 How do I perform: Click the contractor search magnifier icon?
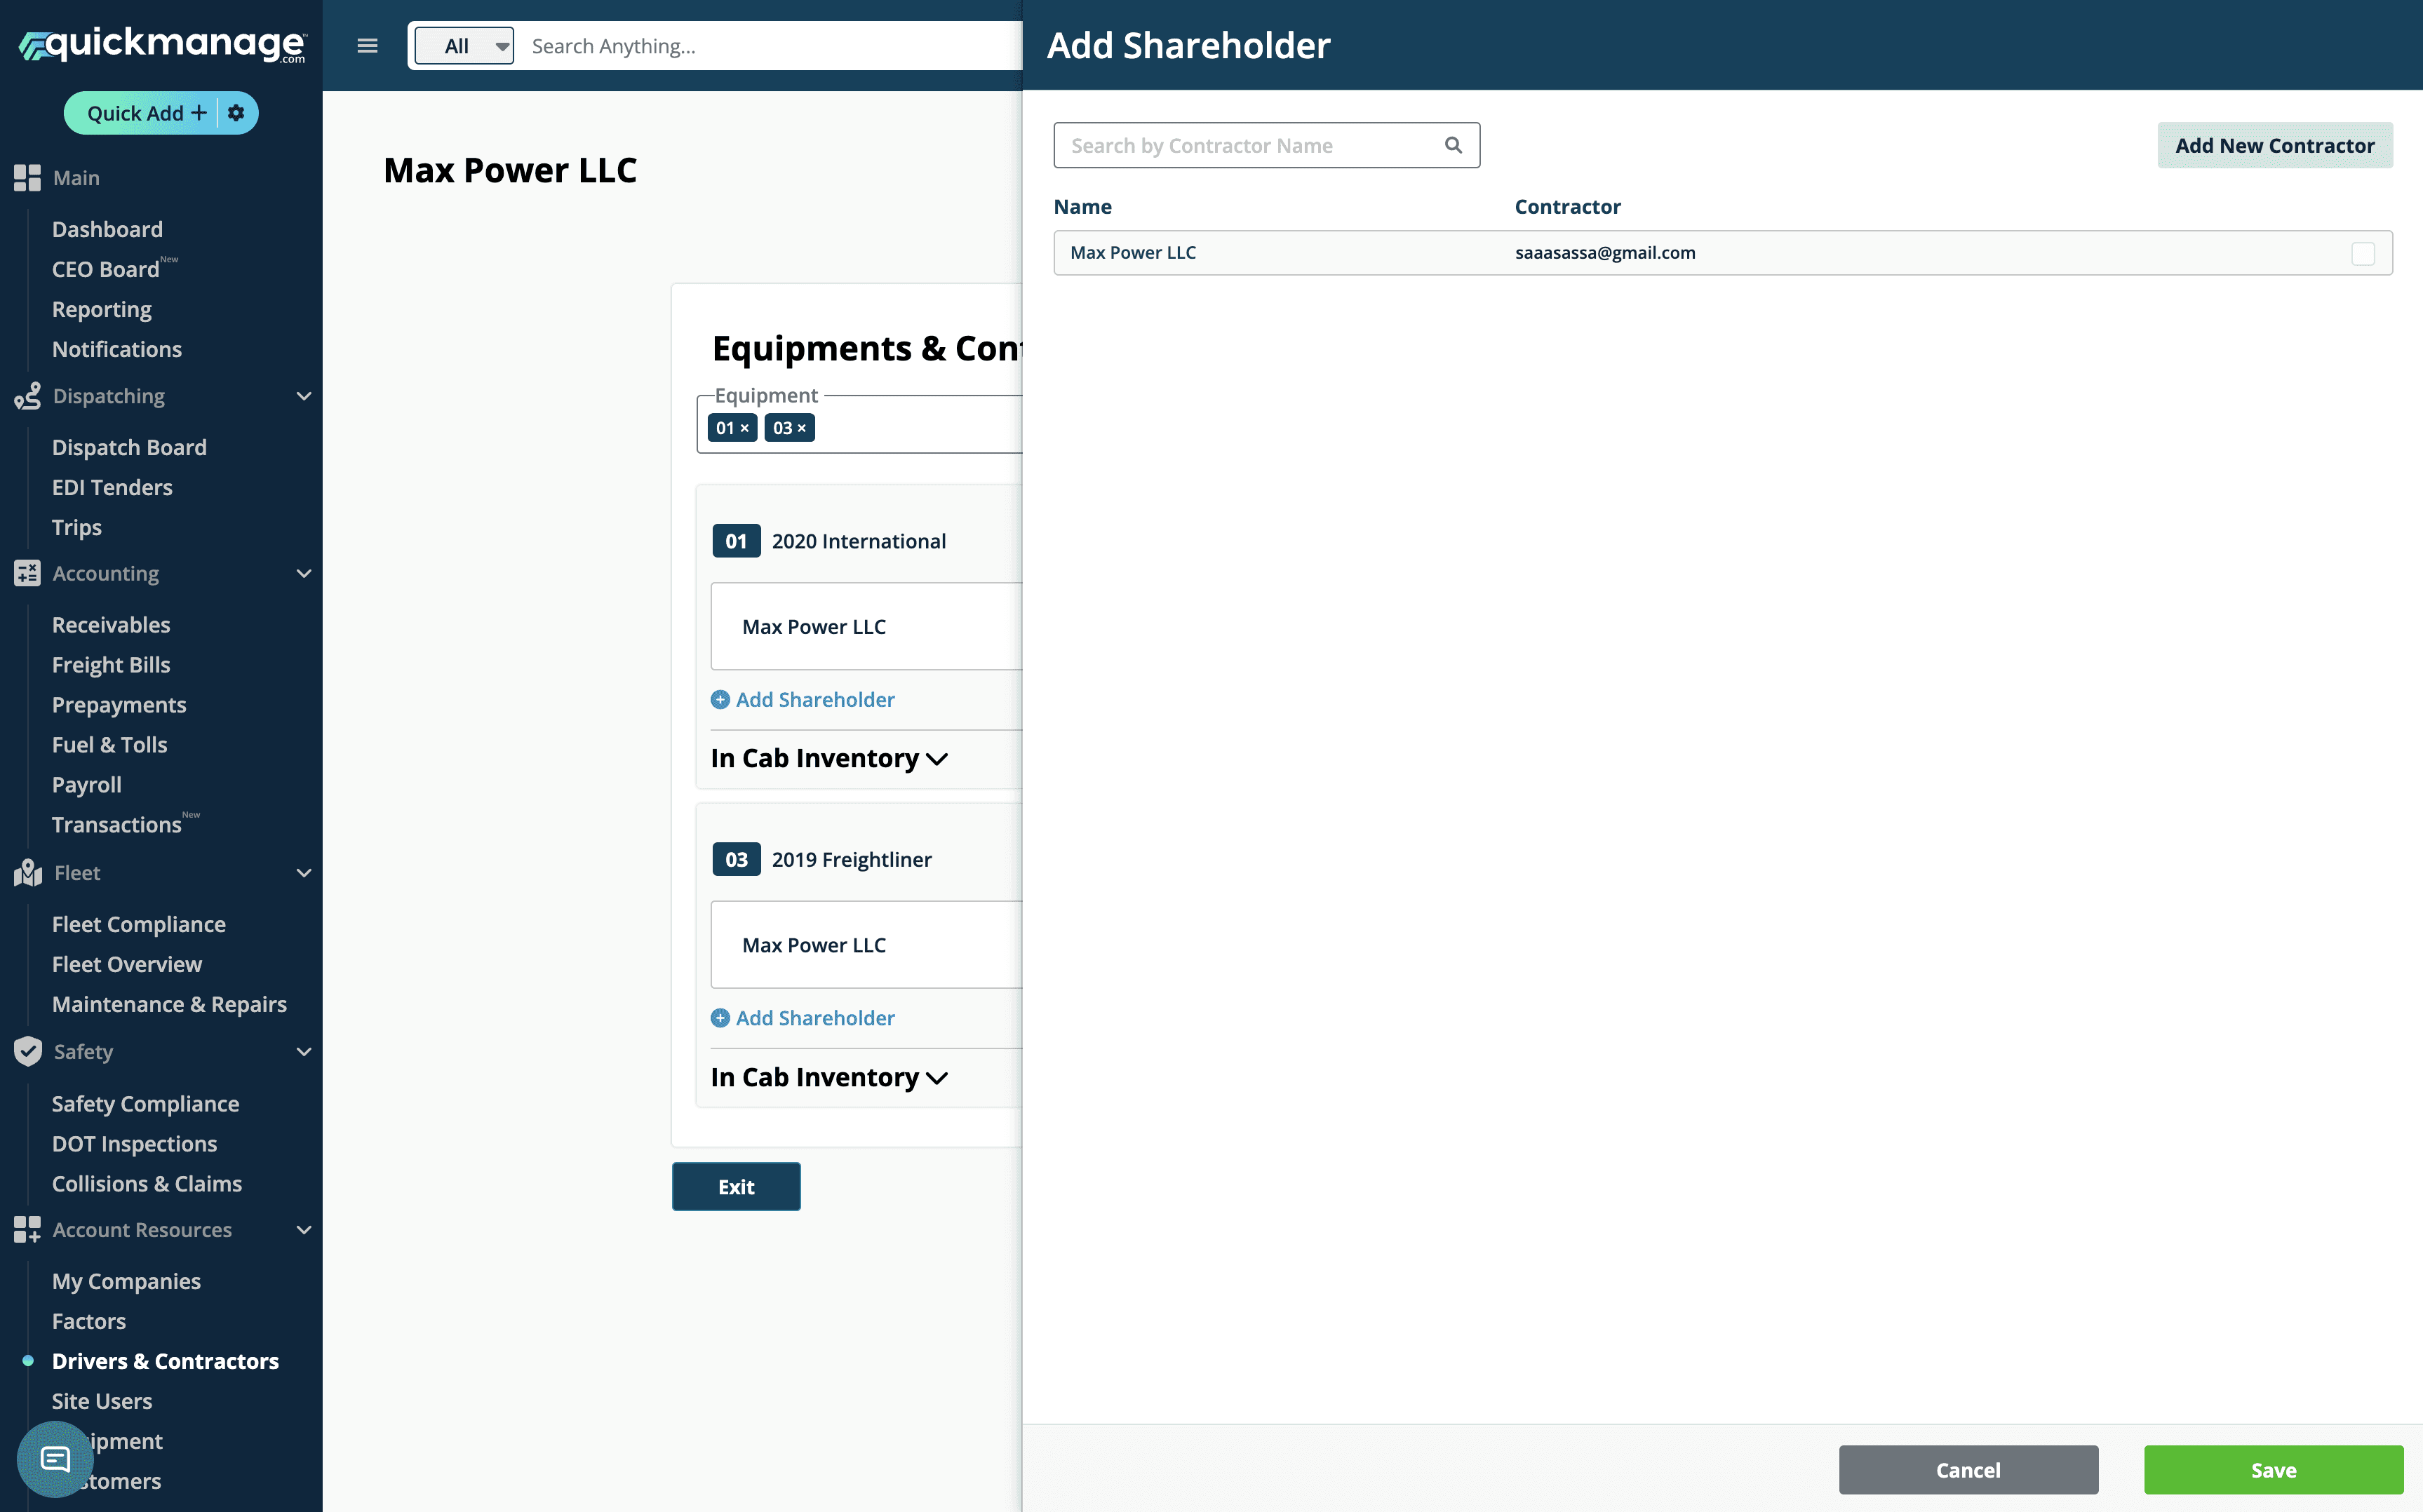pos(1453,145)
